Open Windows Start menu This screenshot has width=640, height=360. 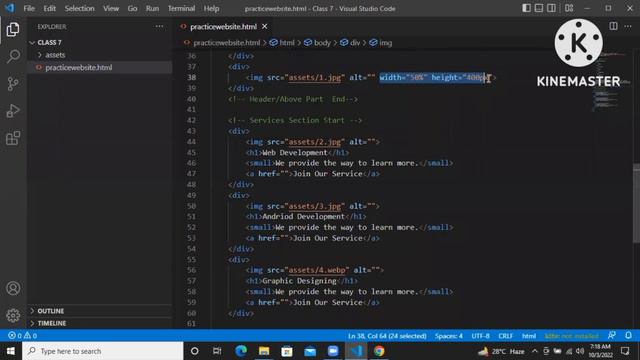(11, 351)
